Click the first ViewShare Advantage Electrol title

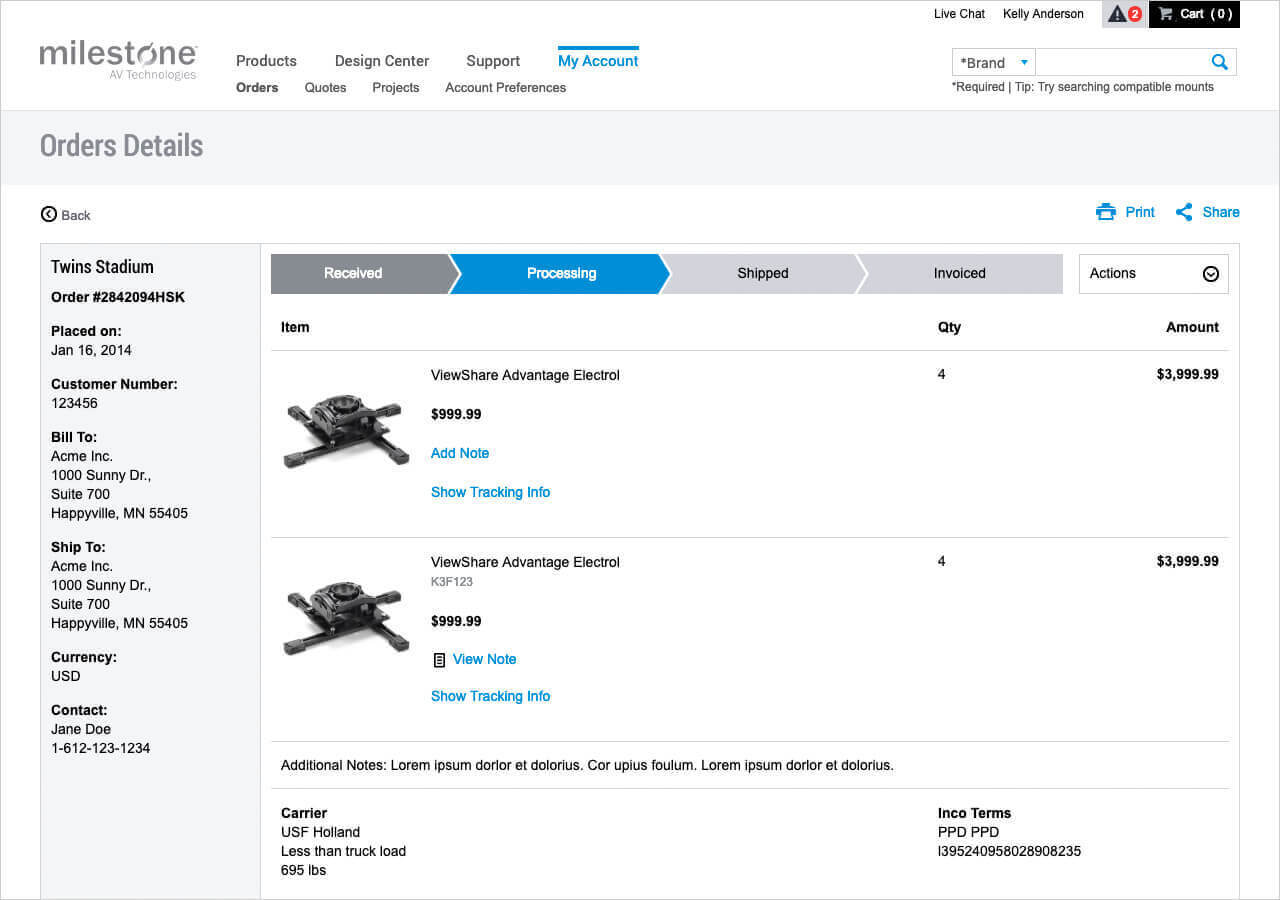click(x=525, y=375)
